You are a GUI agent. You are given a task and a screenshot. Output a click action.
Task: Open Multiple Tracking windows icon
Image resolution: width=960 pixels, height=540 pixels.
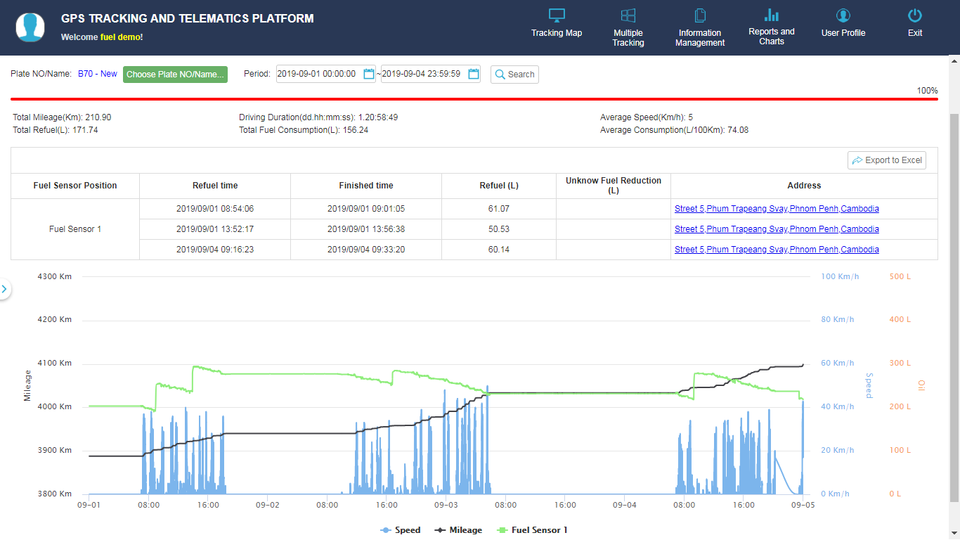628,16
